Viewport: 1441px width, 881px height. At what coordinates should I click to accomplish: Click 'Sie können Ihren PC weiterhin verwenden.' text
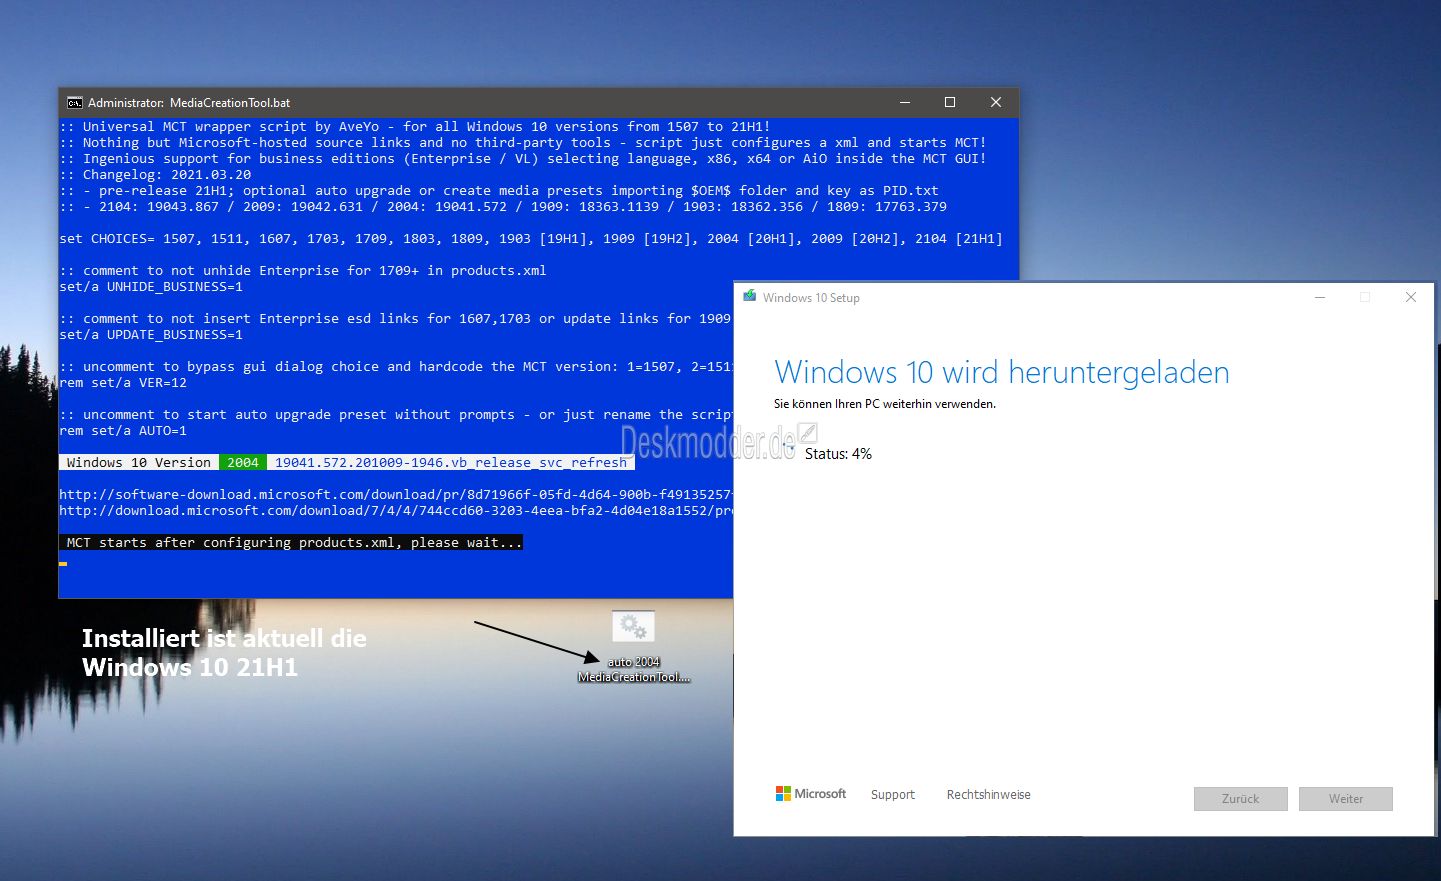pyautogui.click(x=885, y=404)
